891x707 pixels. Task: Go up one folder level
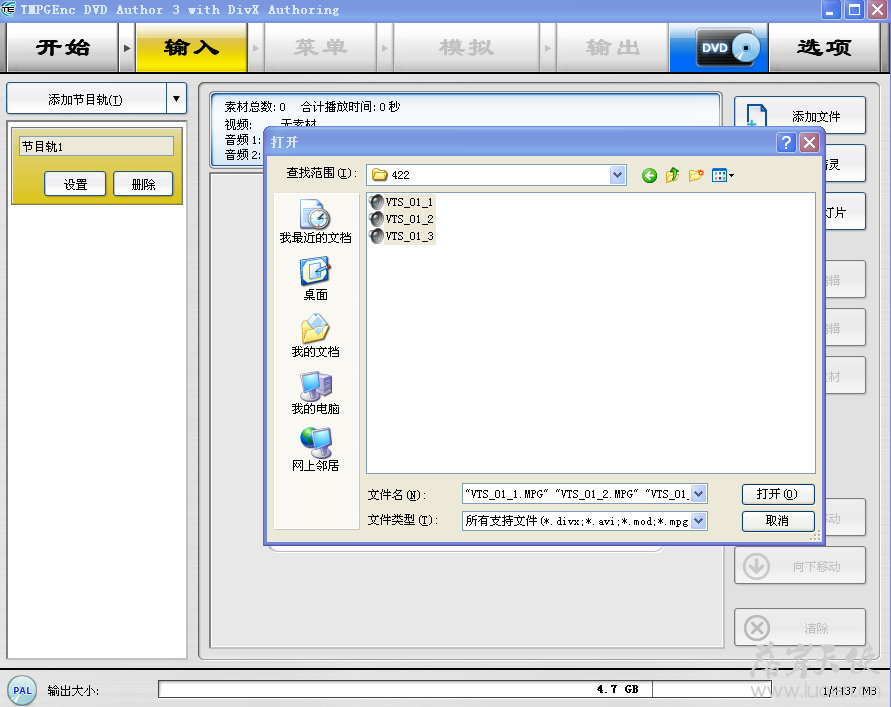[x=672, y=175]
